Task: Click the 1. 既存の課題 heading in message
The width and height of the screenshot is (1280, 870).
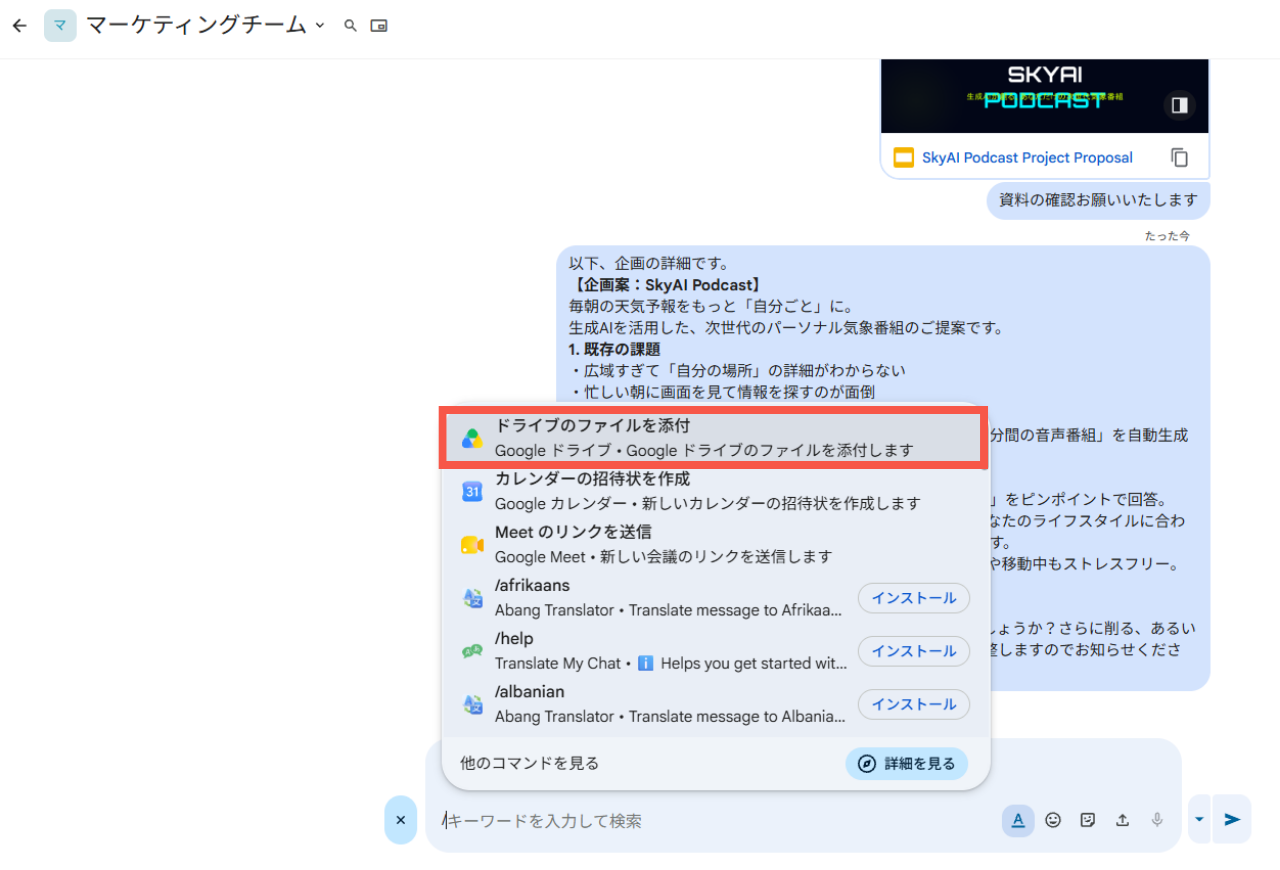Action: pyautogui.click(x=614, y=349)
